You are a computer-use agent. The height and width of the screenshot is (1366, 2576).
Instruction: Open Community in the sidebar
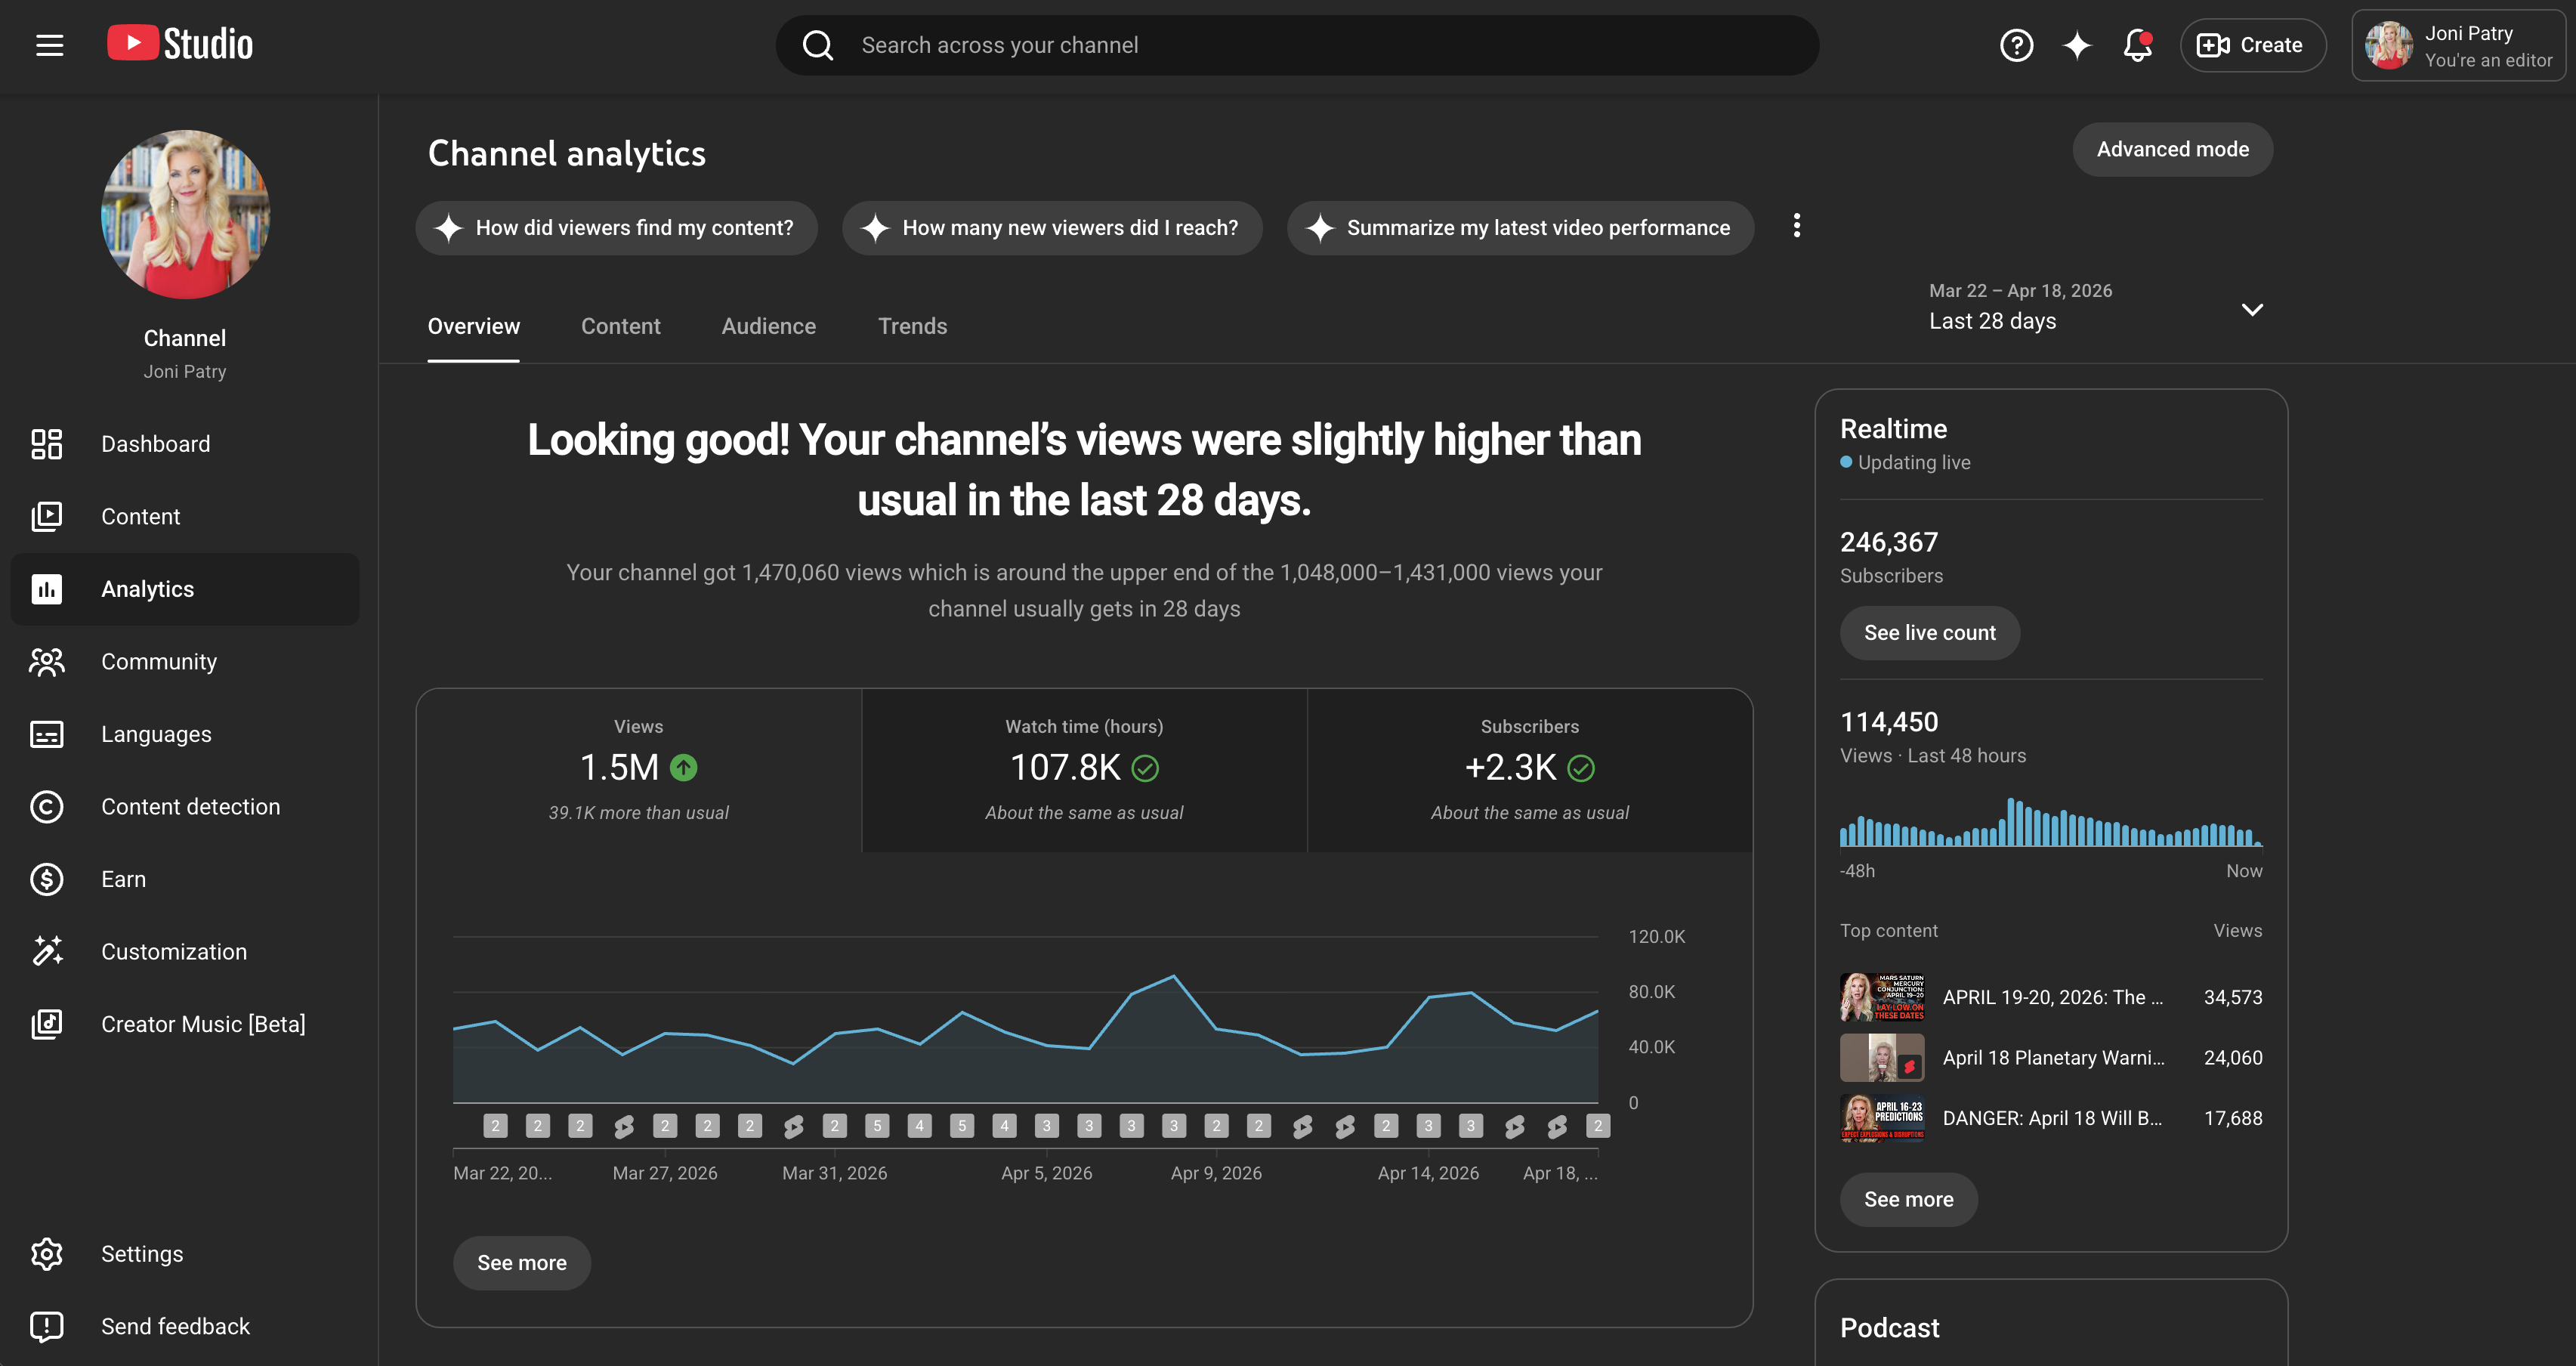[x=185, y=662]
